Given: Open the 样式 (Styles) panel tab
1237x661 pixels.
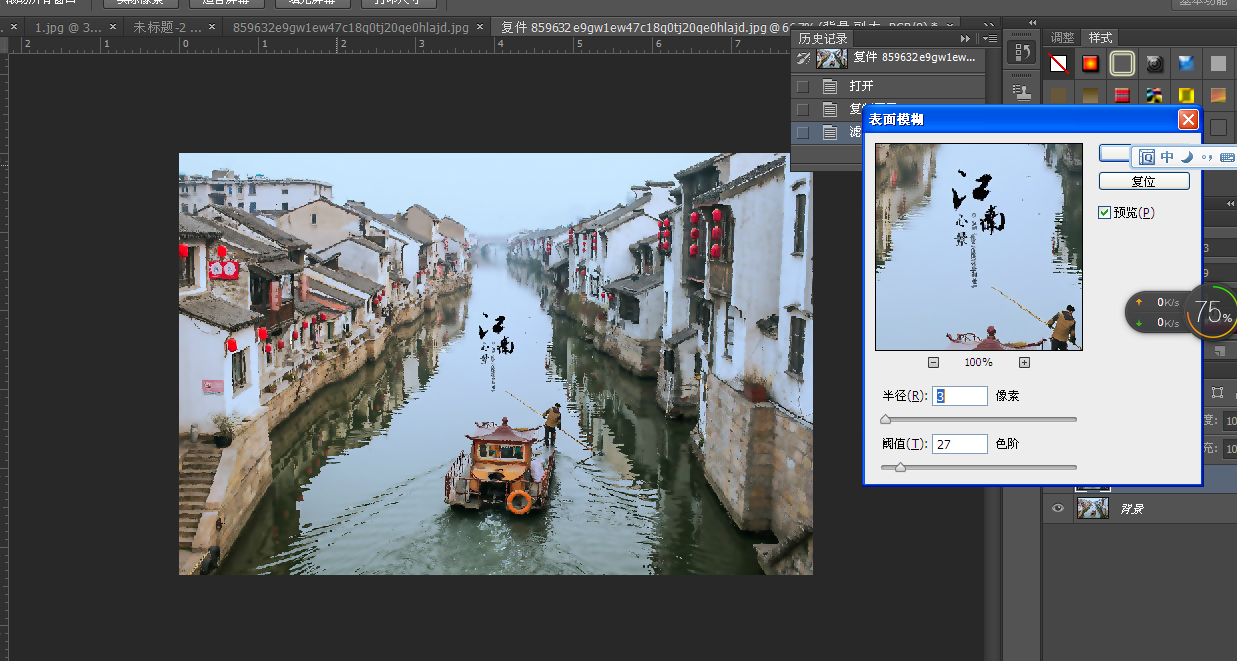Looking at the screenshot, I should pyautogui.click(x=1100, y=37).
